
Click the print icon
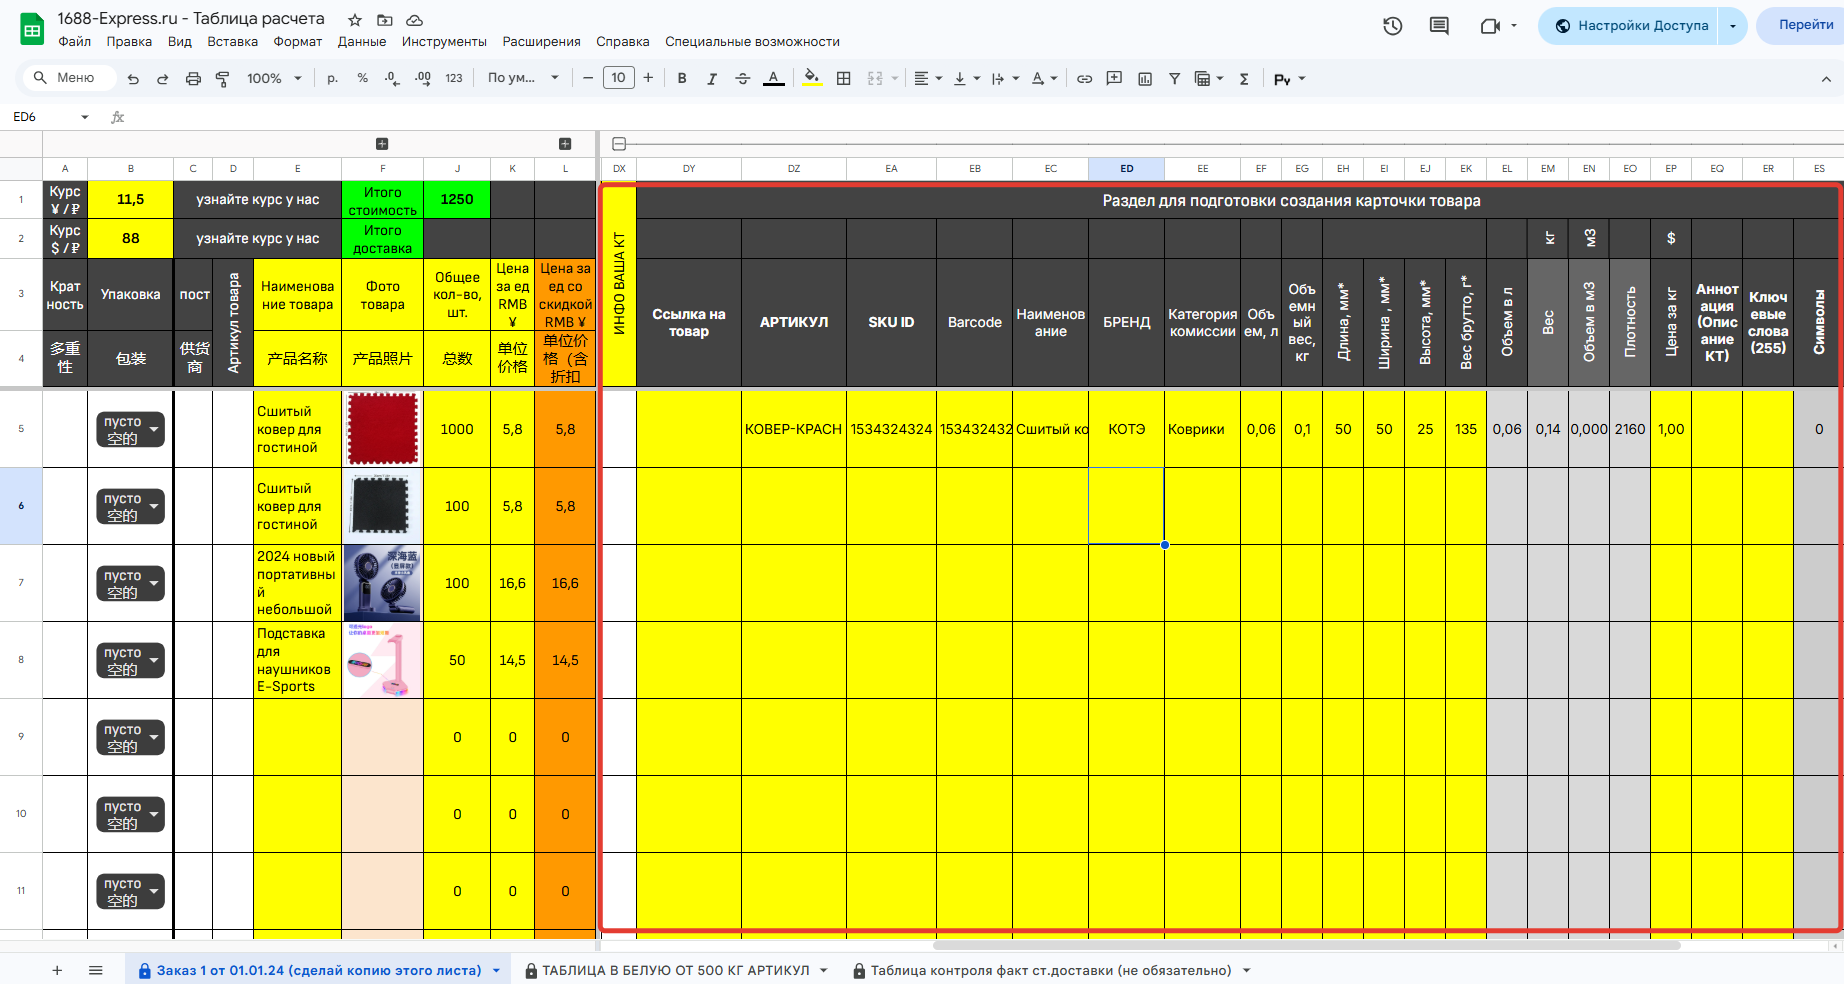coord(193,79)
